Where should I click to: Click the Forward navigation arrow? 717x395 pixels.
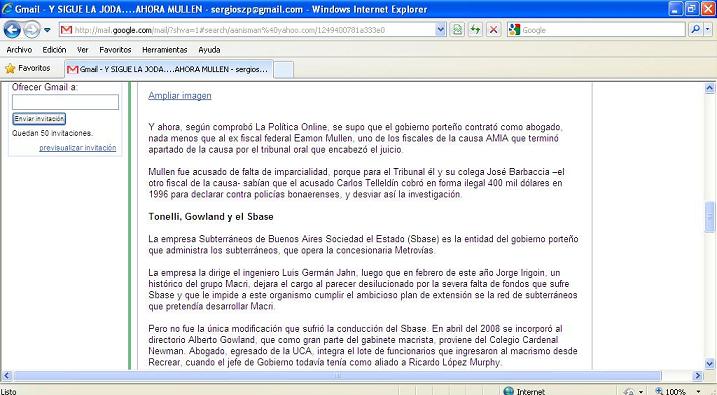(x=32, y=30)
